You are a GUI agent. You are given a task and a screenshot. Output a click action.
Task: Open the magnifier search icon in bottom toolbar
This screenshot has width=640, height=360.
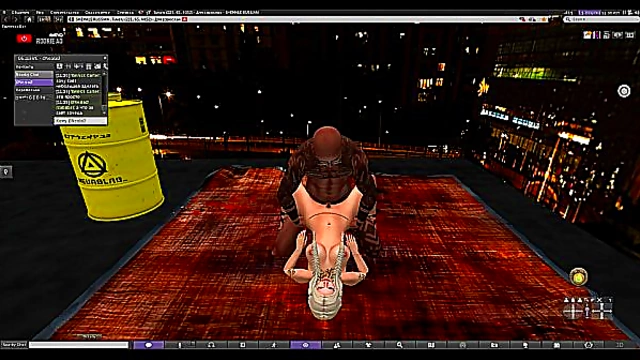pos(400,345)
